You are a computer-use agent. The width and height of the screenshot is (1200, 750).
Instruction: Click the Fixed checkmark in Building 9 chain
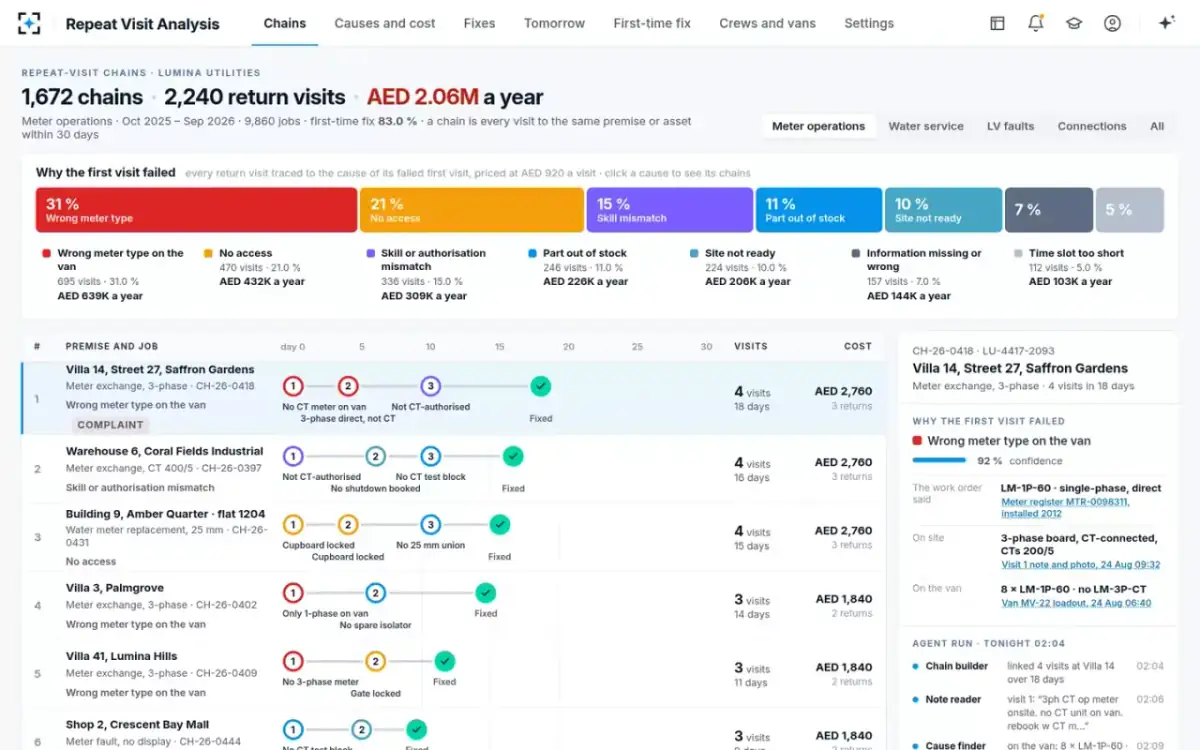pyautogui.click(x=499, y=524)
